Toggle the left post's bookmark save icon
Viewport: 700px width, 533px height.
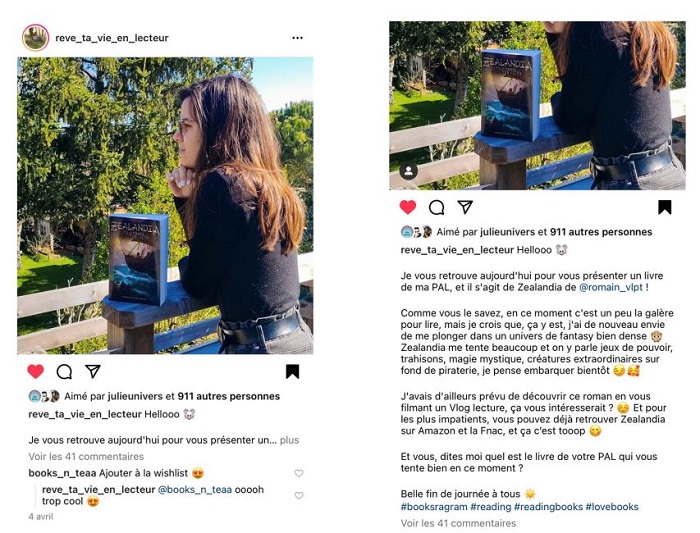click(292, 371)
